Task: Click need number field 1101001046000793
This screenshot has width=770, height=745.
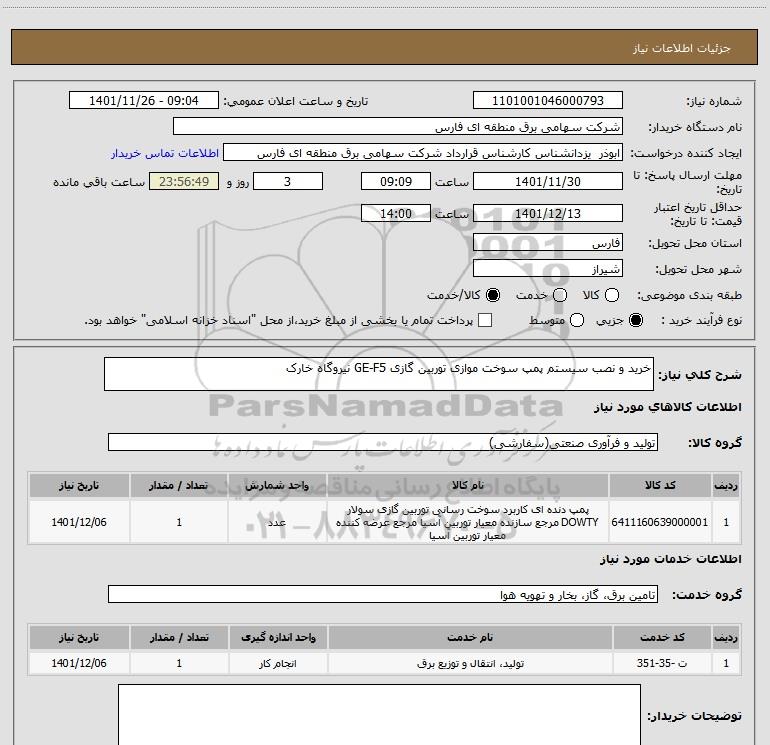Action: click(548, 101)
